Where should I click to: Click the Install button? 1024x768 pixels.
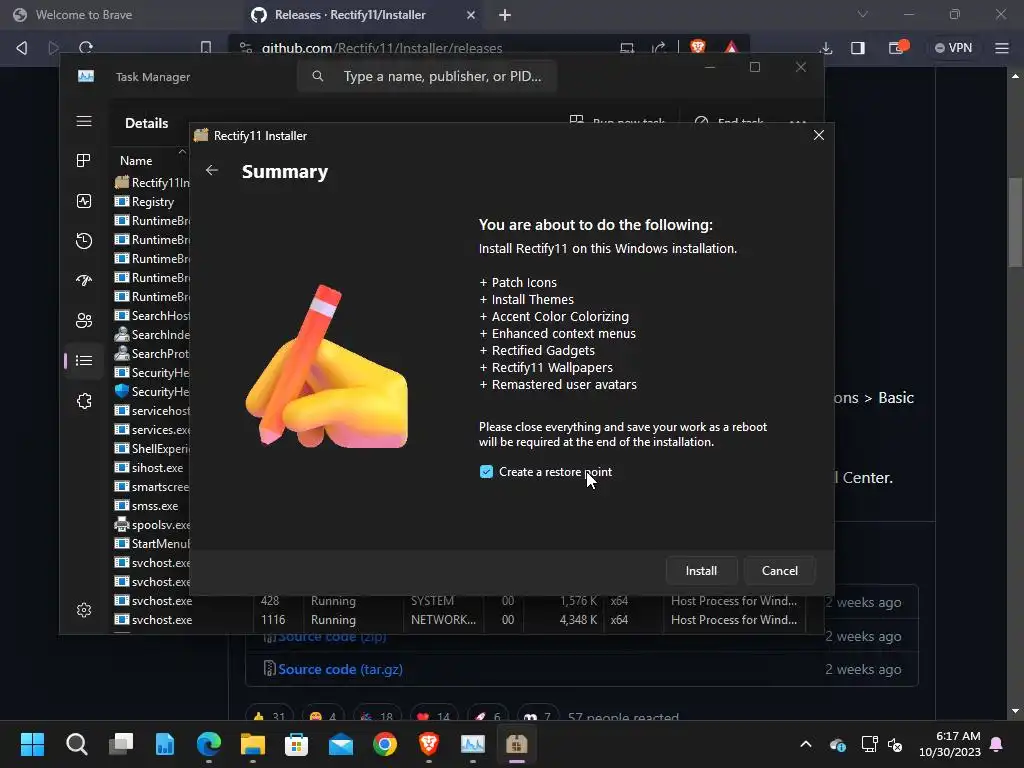point(701,571)
